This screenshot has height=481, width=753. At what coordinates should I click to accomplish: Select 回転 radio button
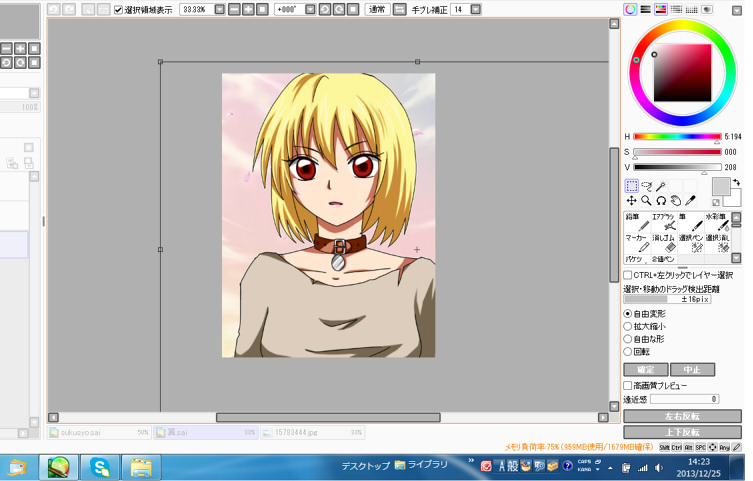[x=628, y=352]
